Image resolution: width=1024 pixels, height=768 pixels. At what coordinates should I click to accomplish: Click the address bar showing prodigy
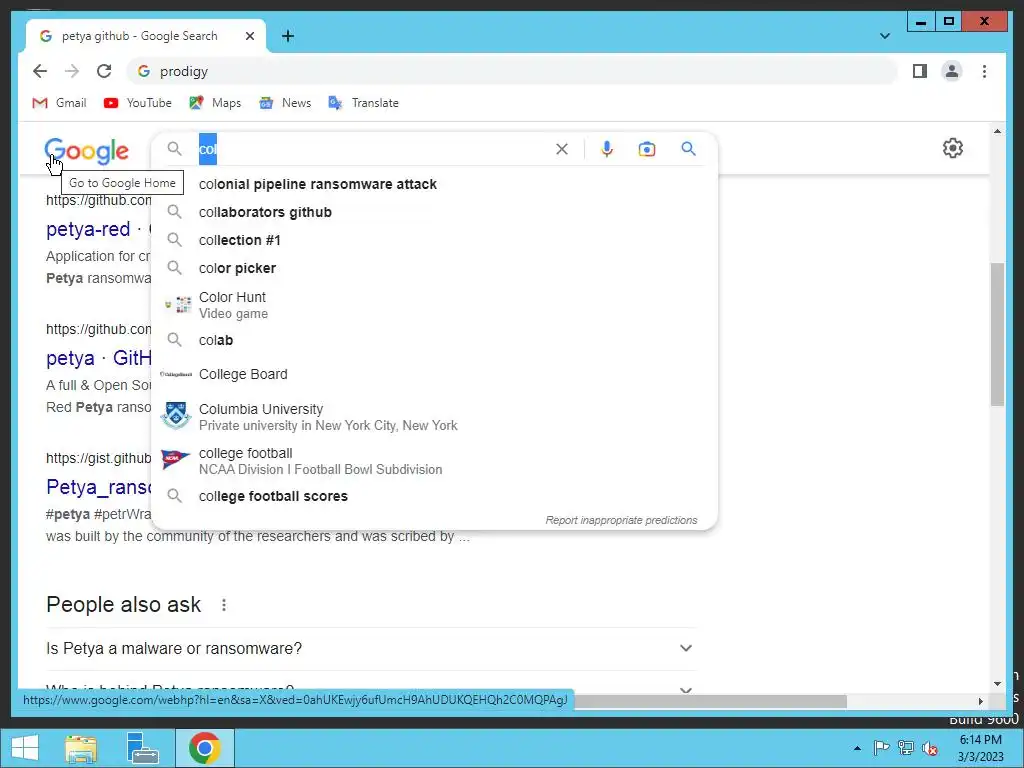pos(513,71)
